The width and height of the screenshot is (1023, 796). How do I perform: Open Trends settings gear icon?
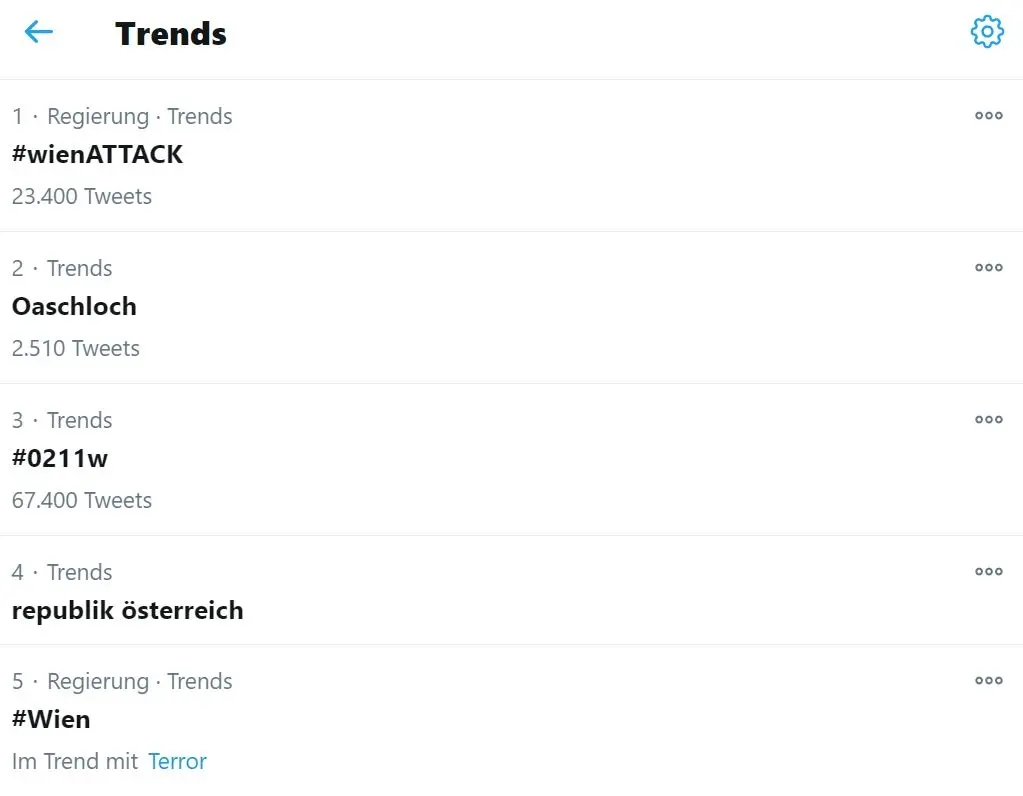pyautogui.click(x=987, y=31)
